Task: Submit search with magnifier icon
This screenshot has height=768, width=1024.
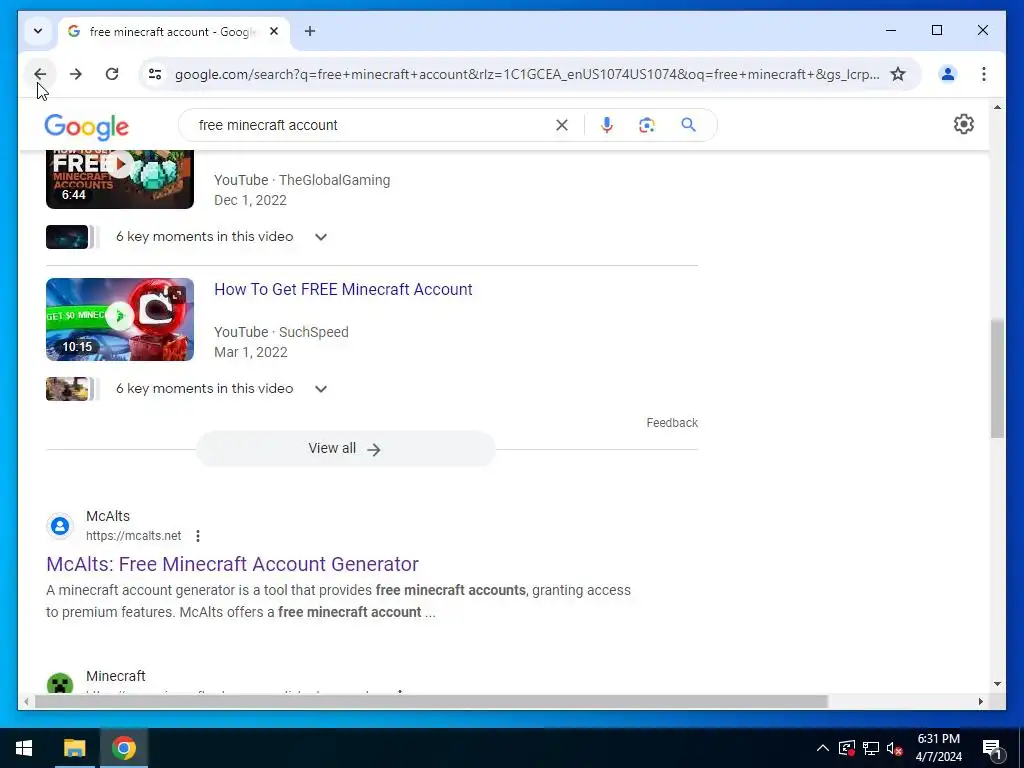Action: point(688,125)
